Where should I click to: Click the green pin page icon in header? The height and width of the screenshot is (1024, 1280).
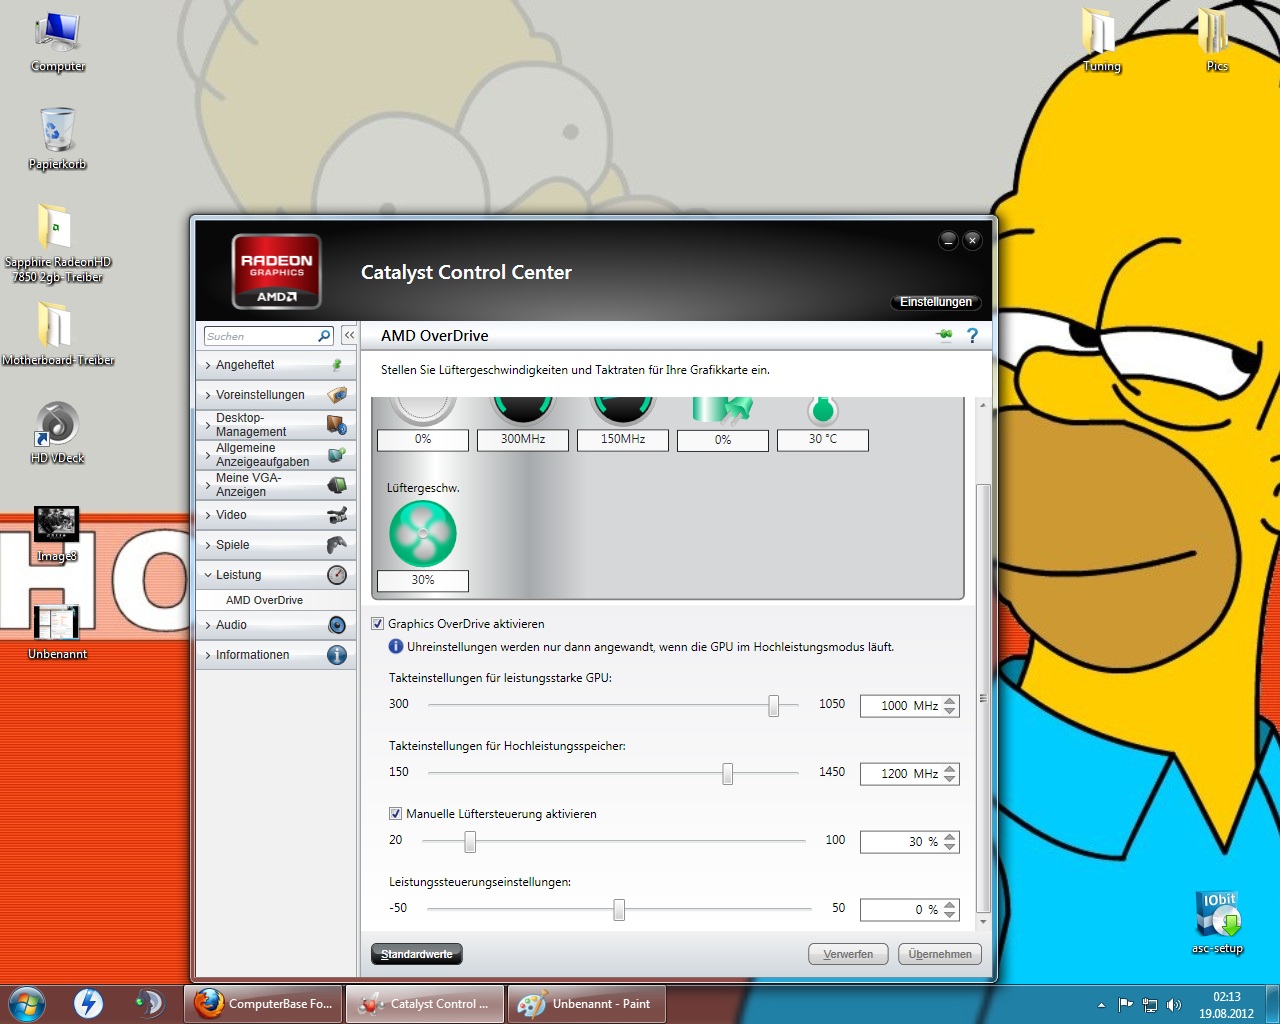pyautogui.click(x=944, y=335)
